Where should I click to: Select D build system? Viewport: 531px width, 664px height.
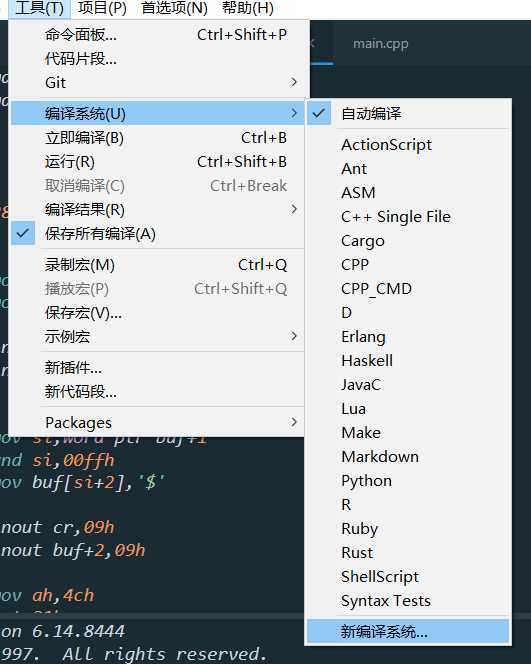[x=408, y=313]
